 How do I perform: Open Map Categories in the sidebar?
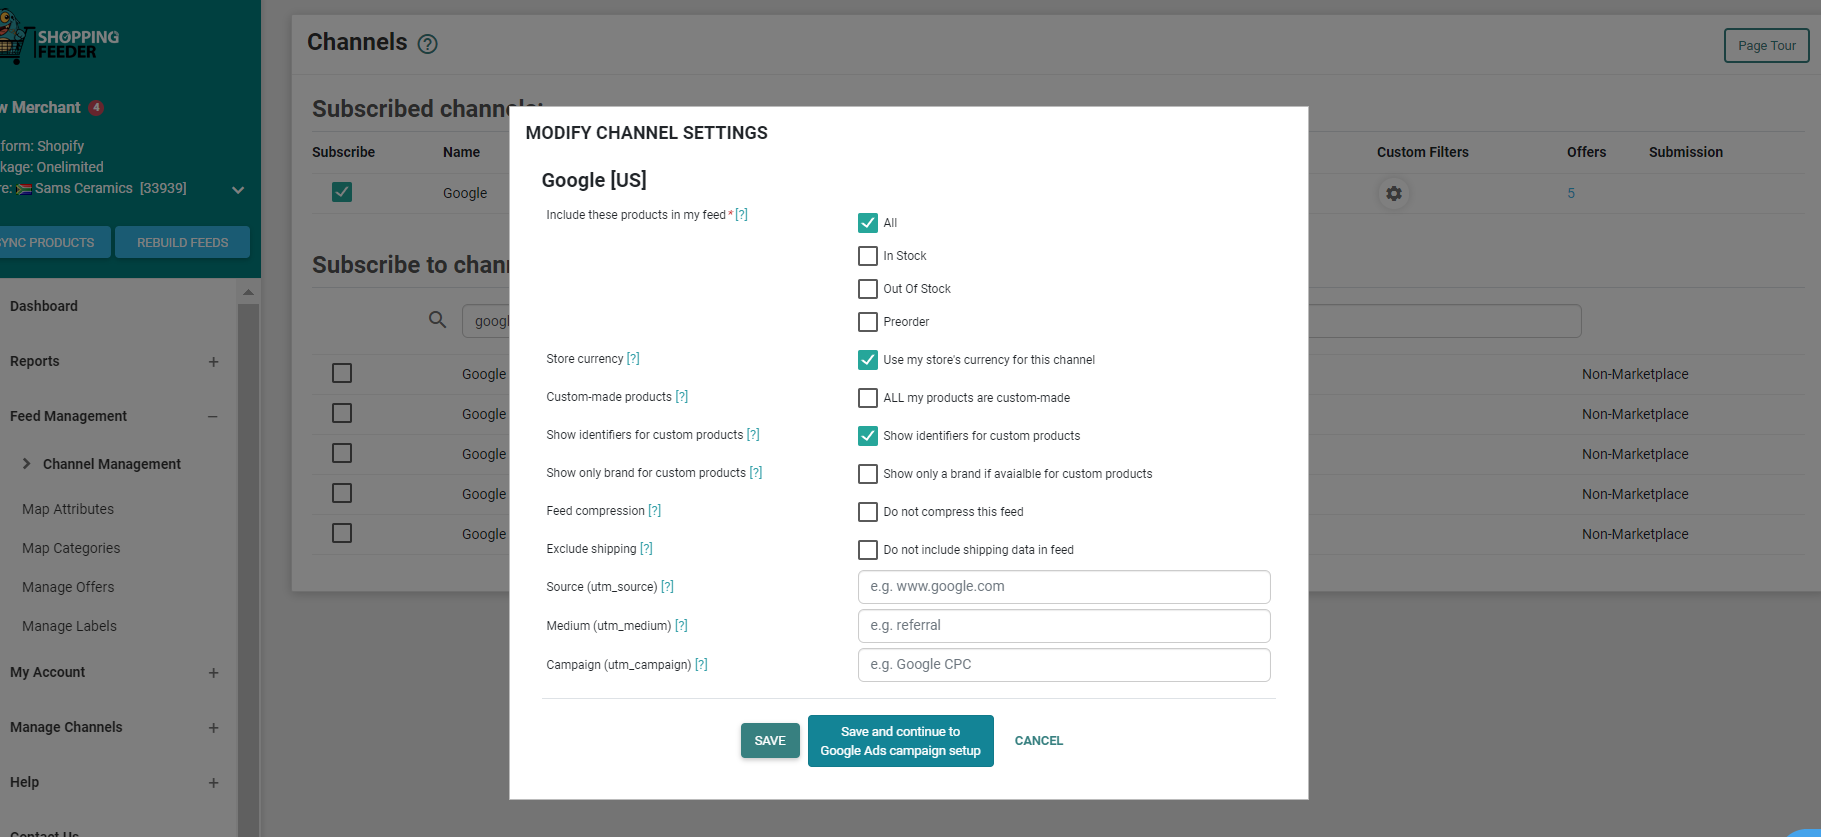tap(71, 548)
